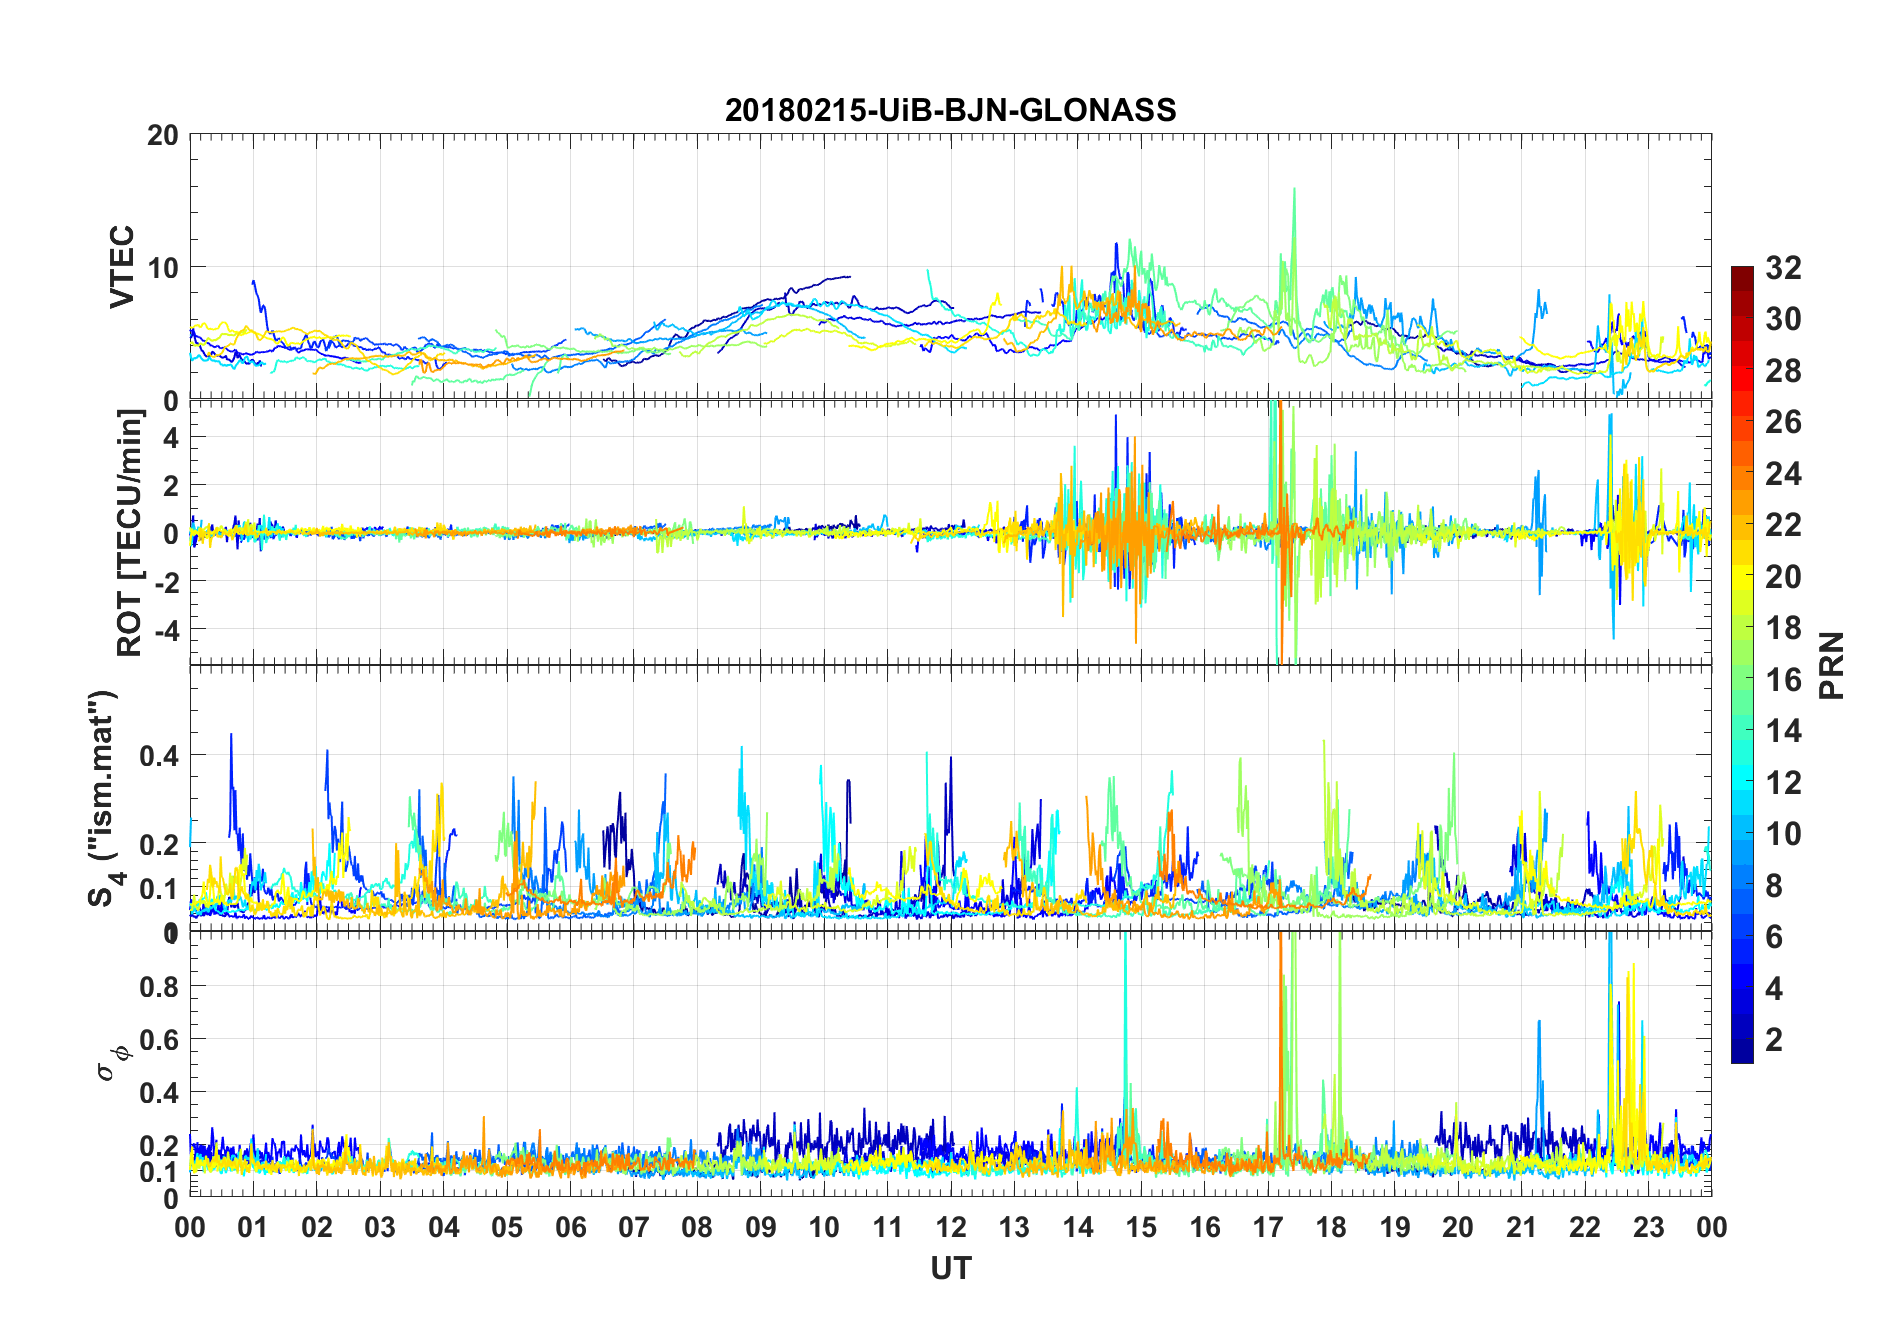The height and width of the screenshot is (1330, 1902).
Task: Click UT axis tick label 09
Action: tap(761, 1227)
